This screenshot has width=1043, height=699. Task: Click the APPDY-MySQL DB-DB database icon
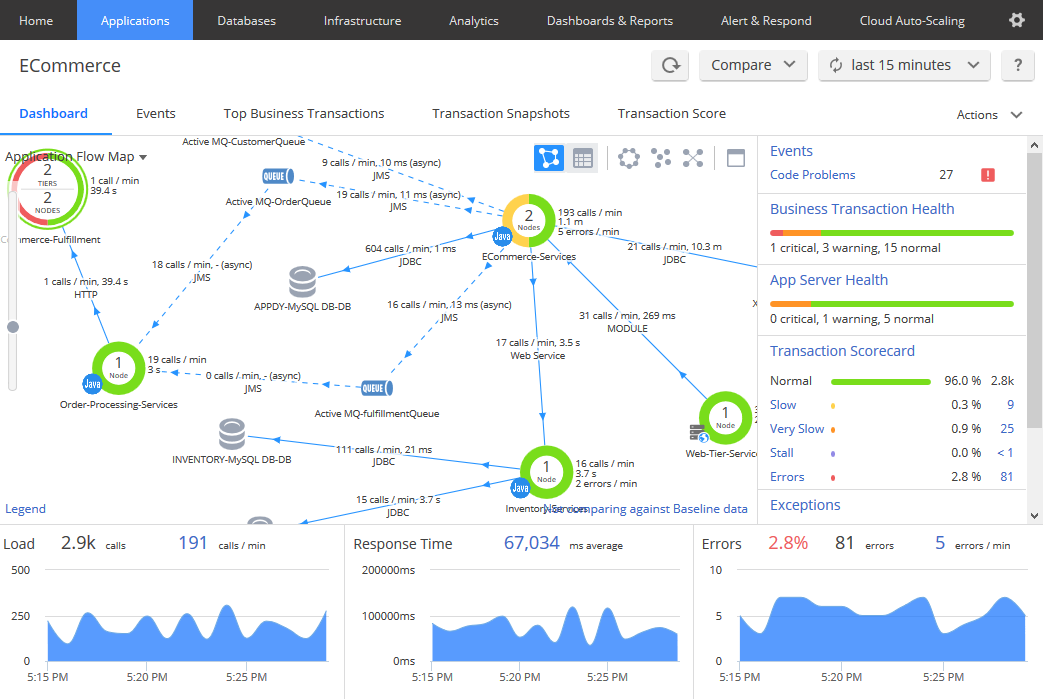(x=302, y=281)
